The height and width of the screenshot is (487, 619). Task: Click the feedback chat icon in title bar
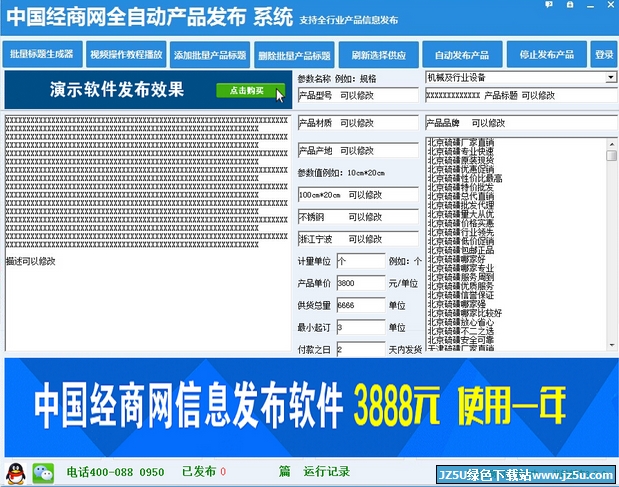tap(549, 5)
